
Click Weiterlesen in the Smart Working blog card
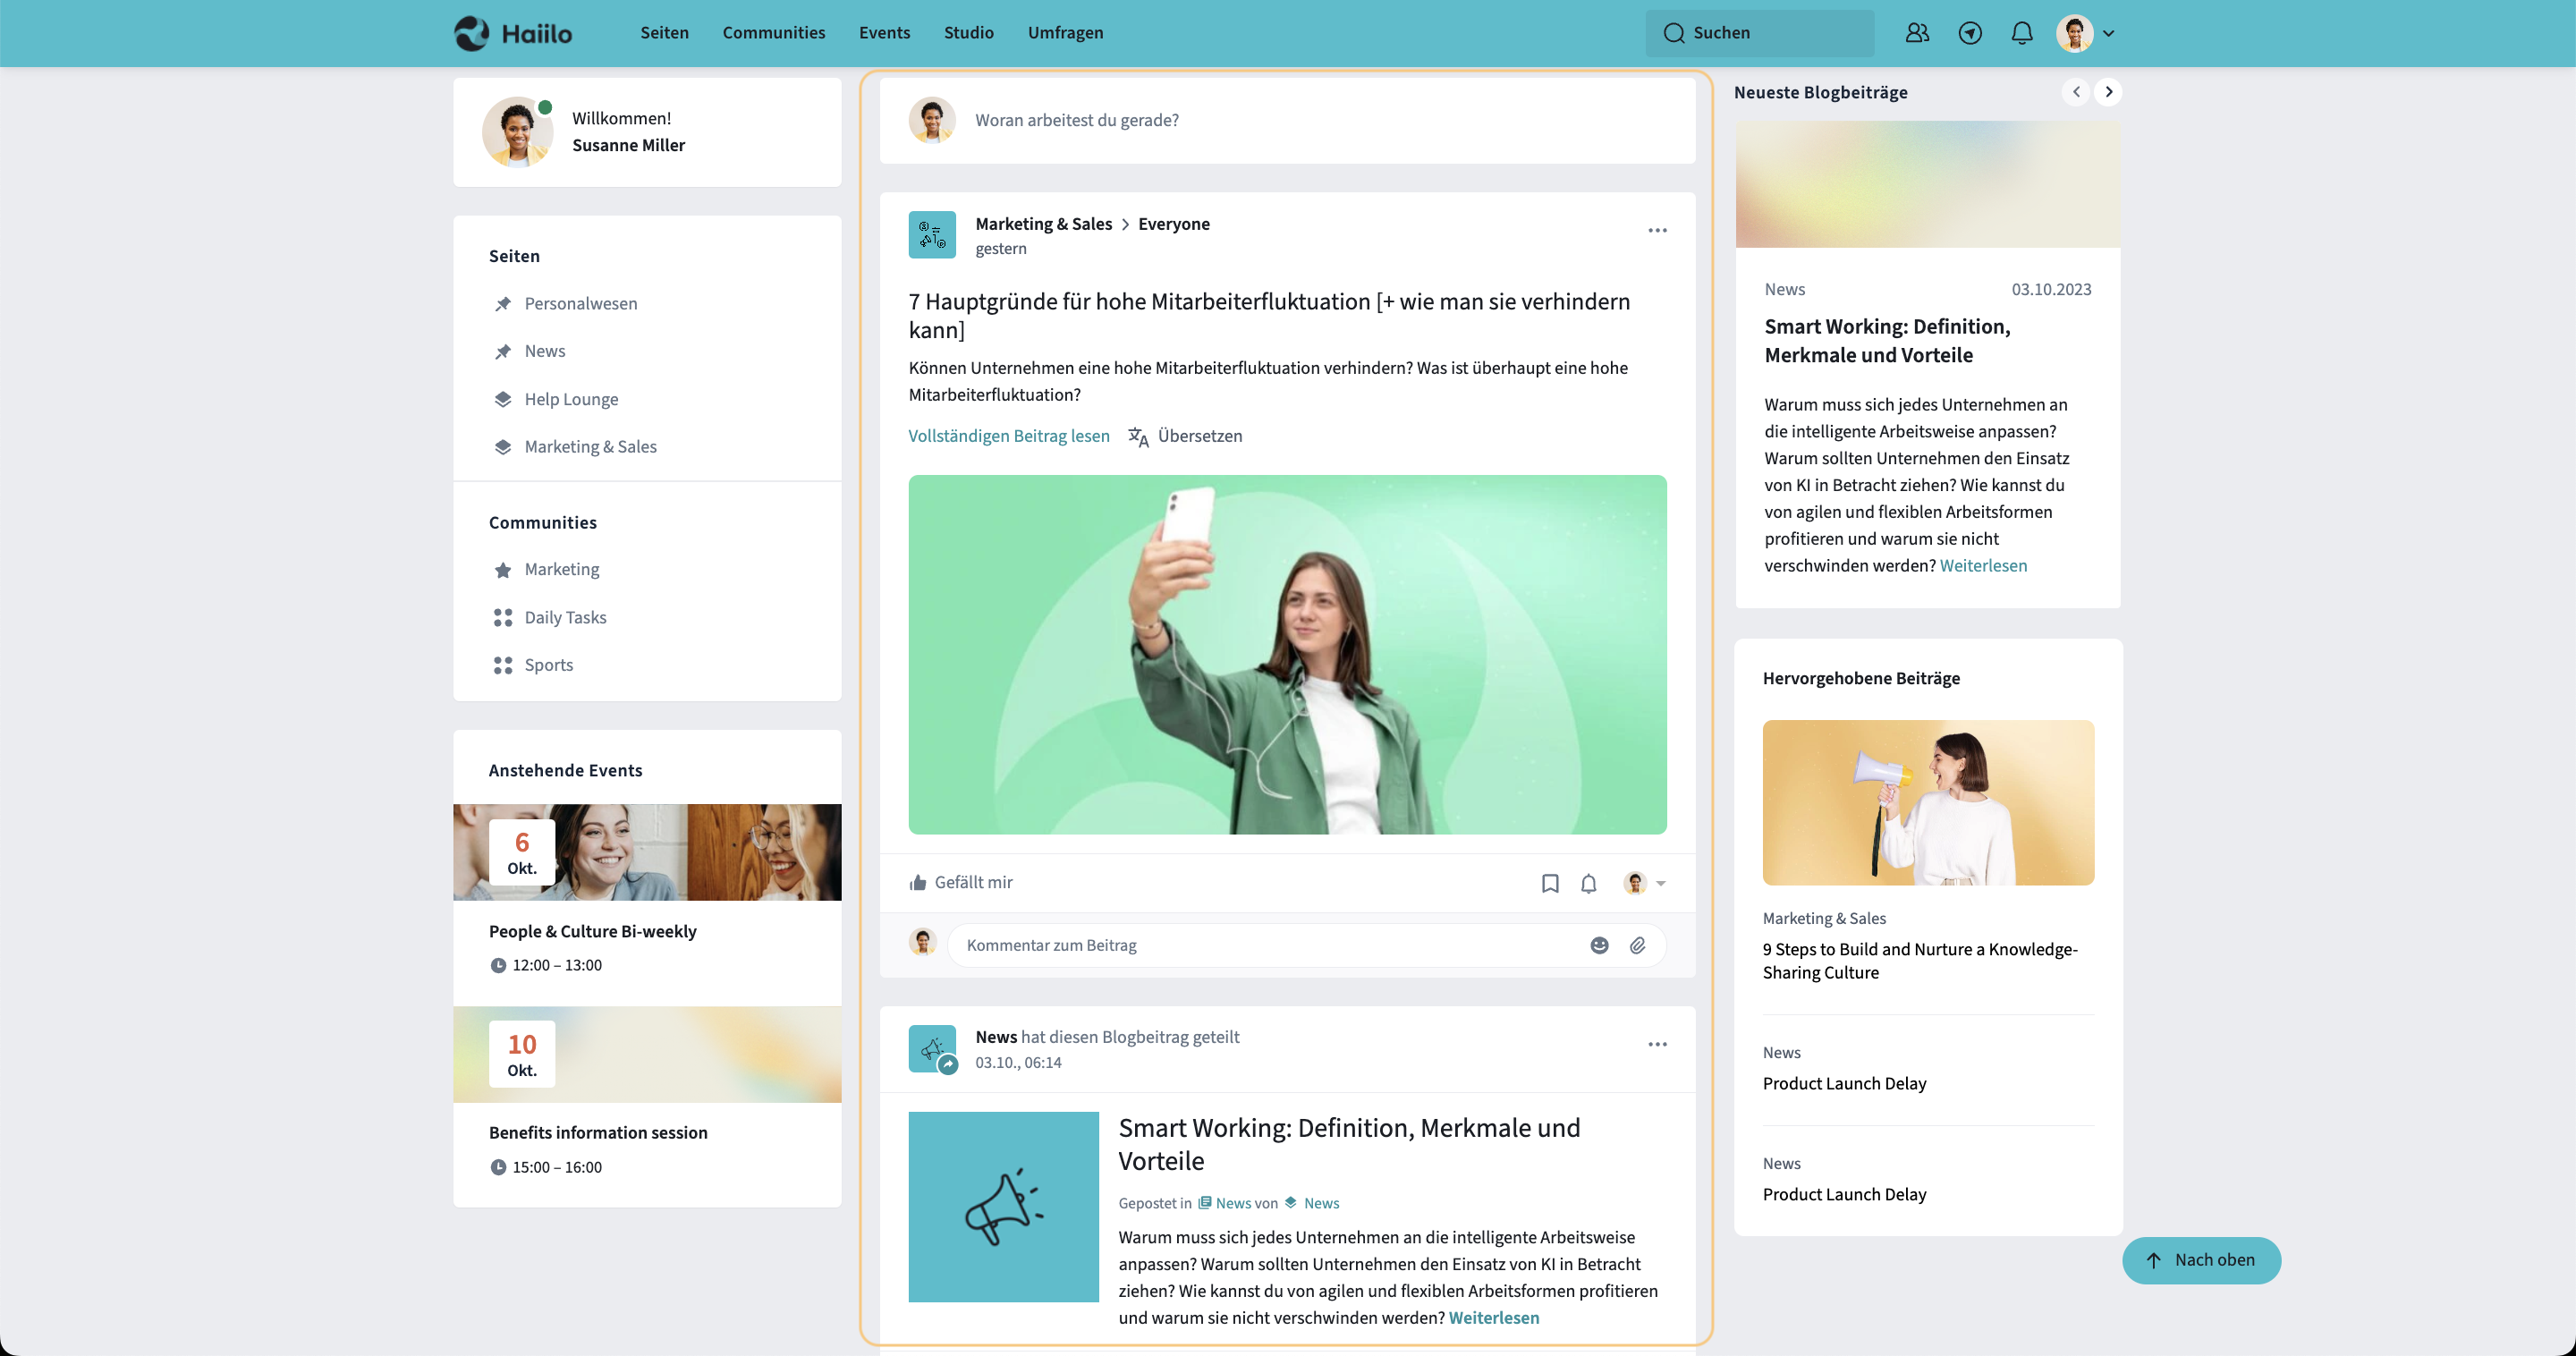coord(1983,565)
